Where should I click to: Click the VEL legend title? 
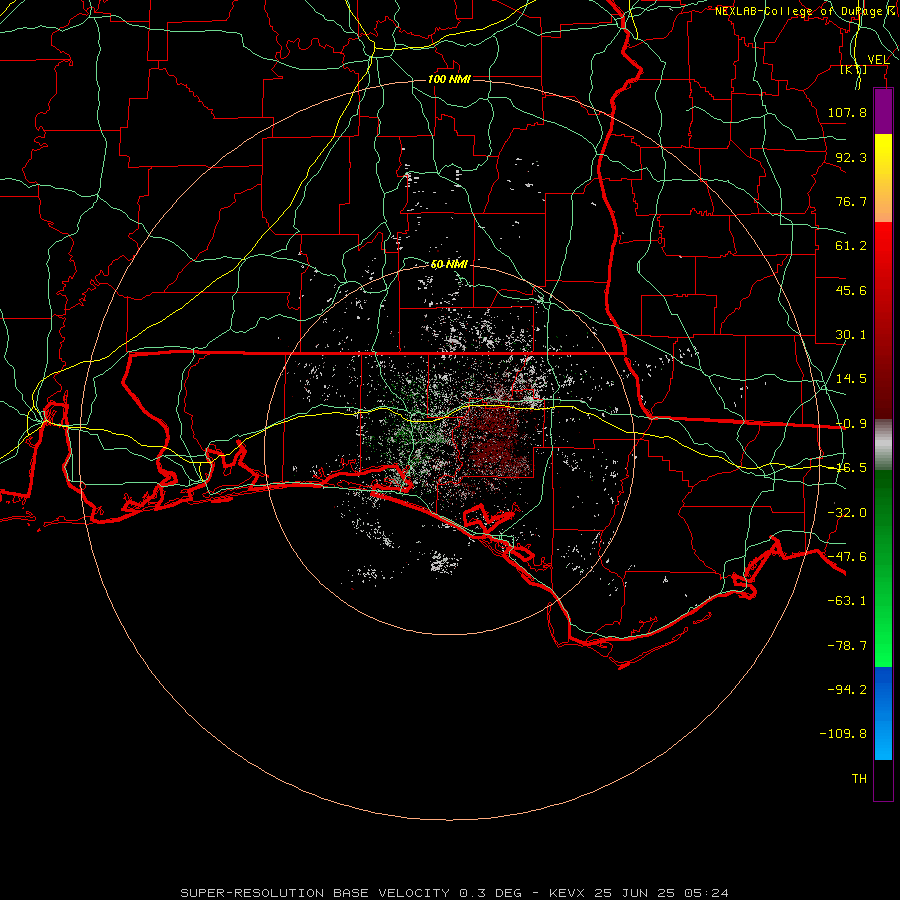pos(878,59)
